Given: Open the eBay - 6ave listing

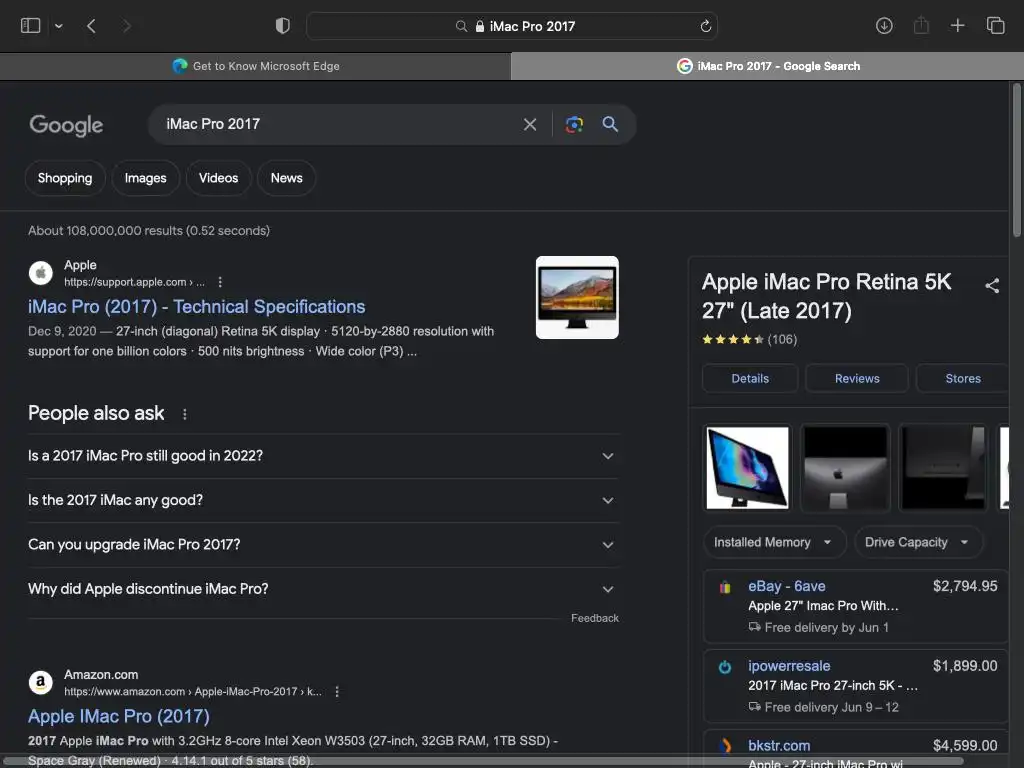Looking at the screenshot, I should (x=786, y=586).
